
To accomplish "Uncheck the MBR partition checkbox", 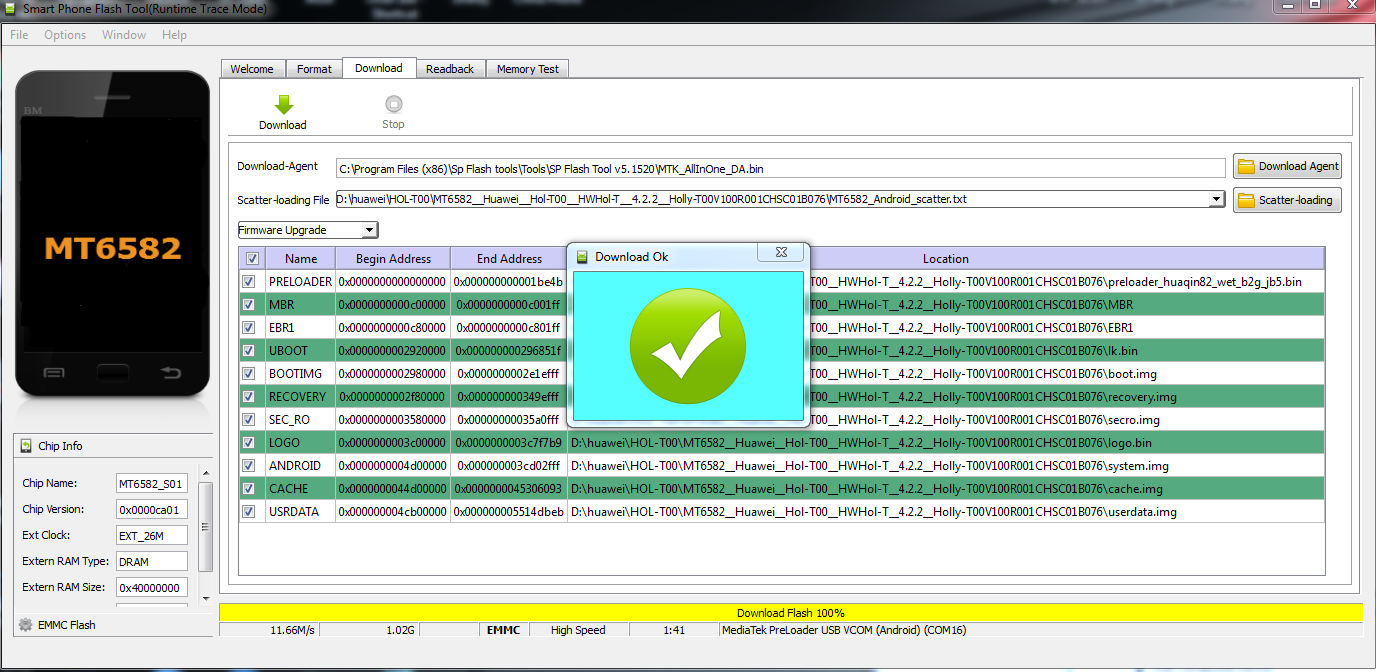I will (x=248, y=305).
